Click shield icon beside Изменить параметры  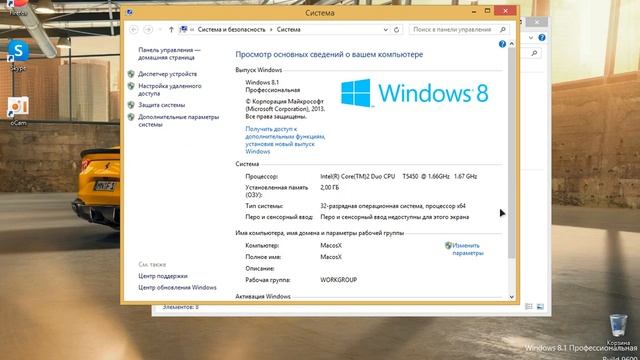tap(448, 246)
